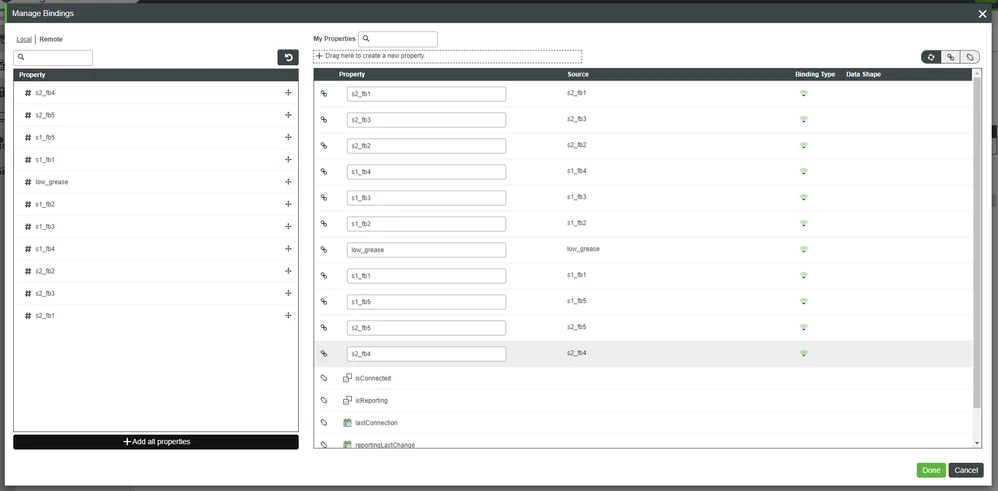Click the Cancel button

pyautogui.click(x=966, y=470)
